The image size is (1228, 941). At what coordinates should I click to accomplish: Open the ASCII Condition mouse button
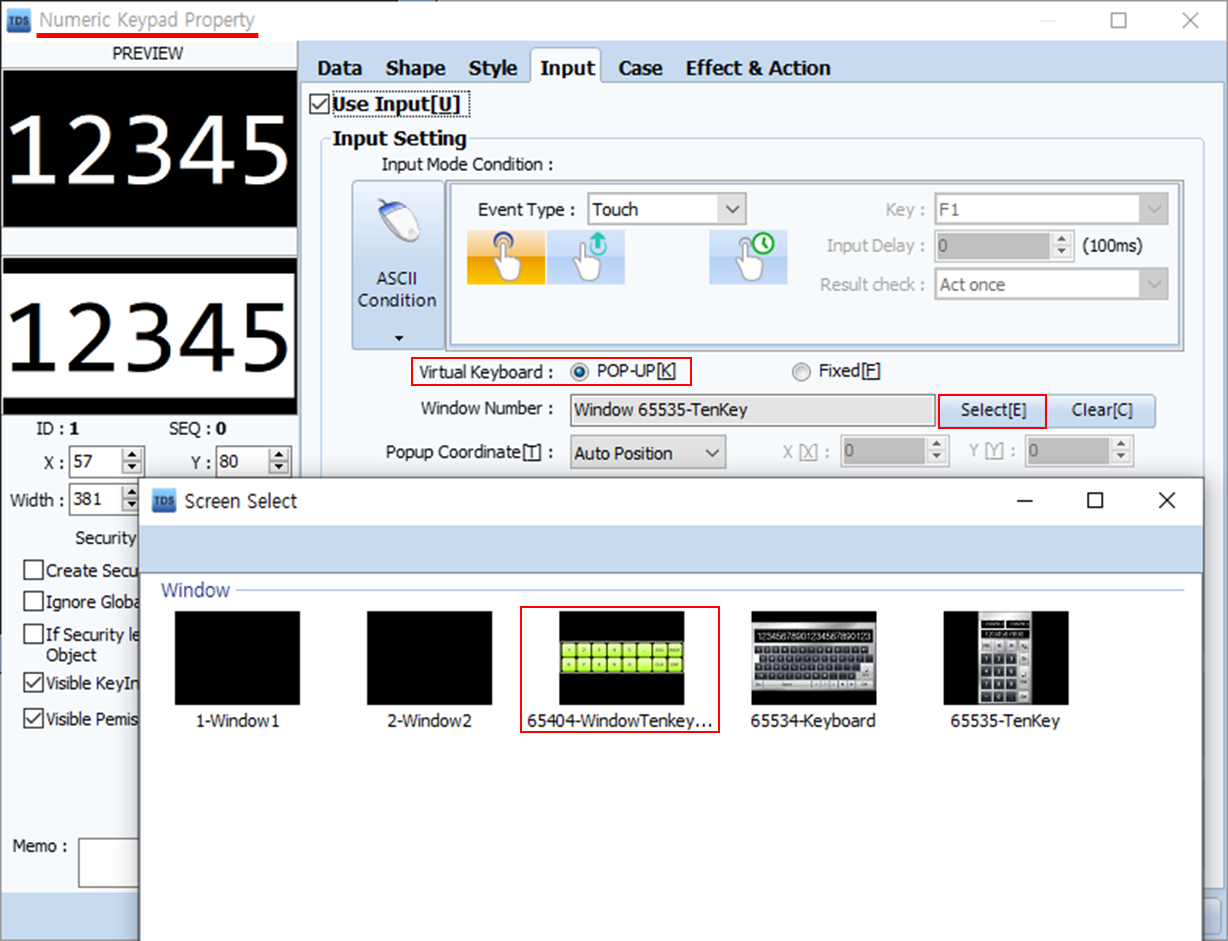tap(397, 265)
